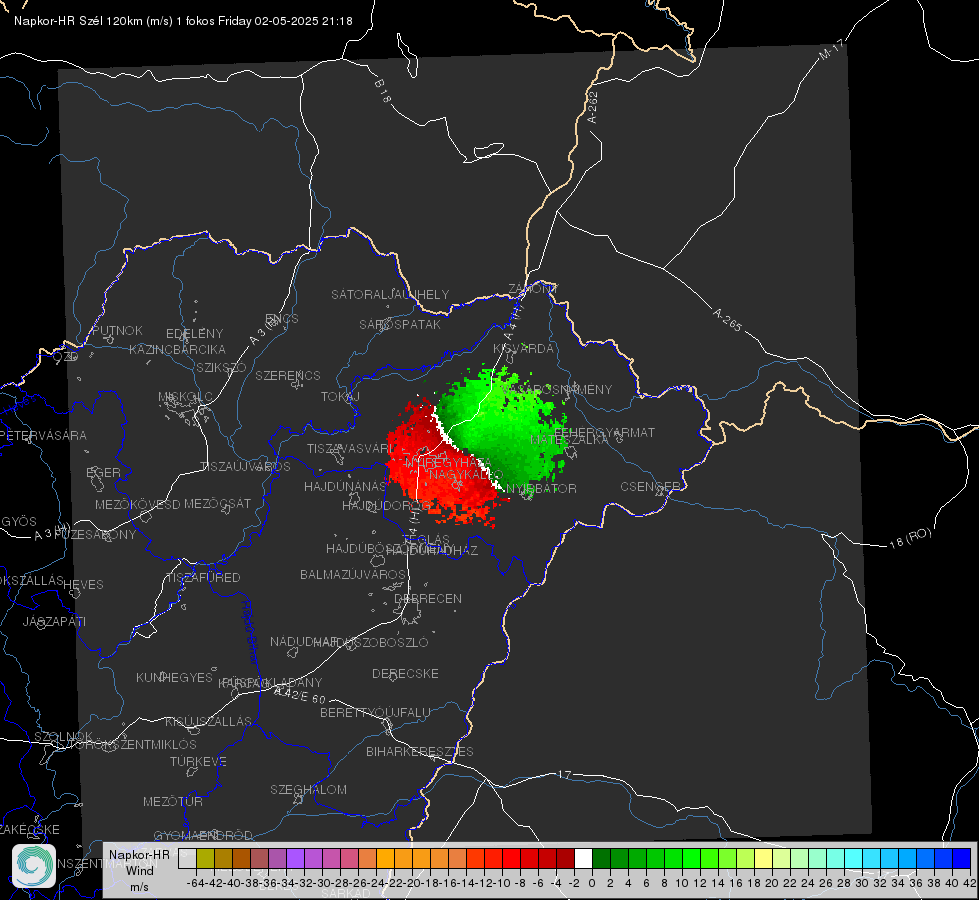979x900 pixels.
Task: Click the light gray swatch at legend start
Action: [187, 858]
